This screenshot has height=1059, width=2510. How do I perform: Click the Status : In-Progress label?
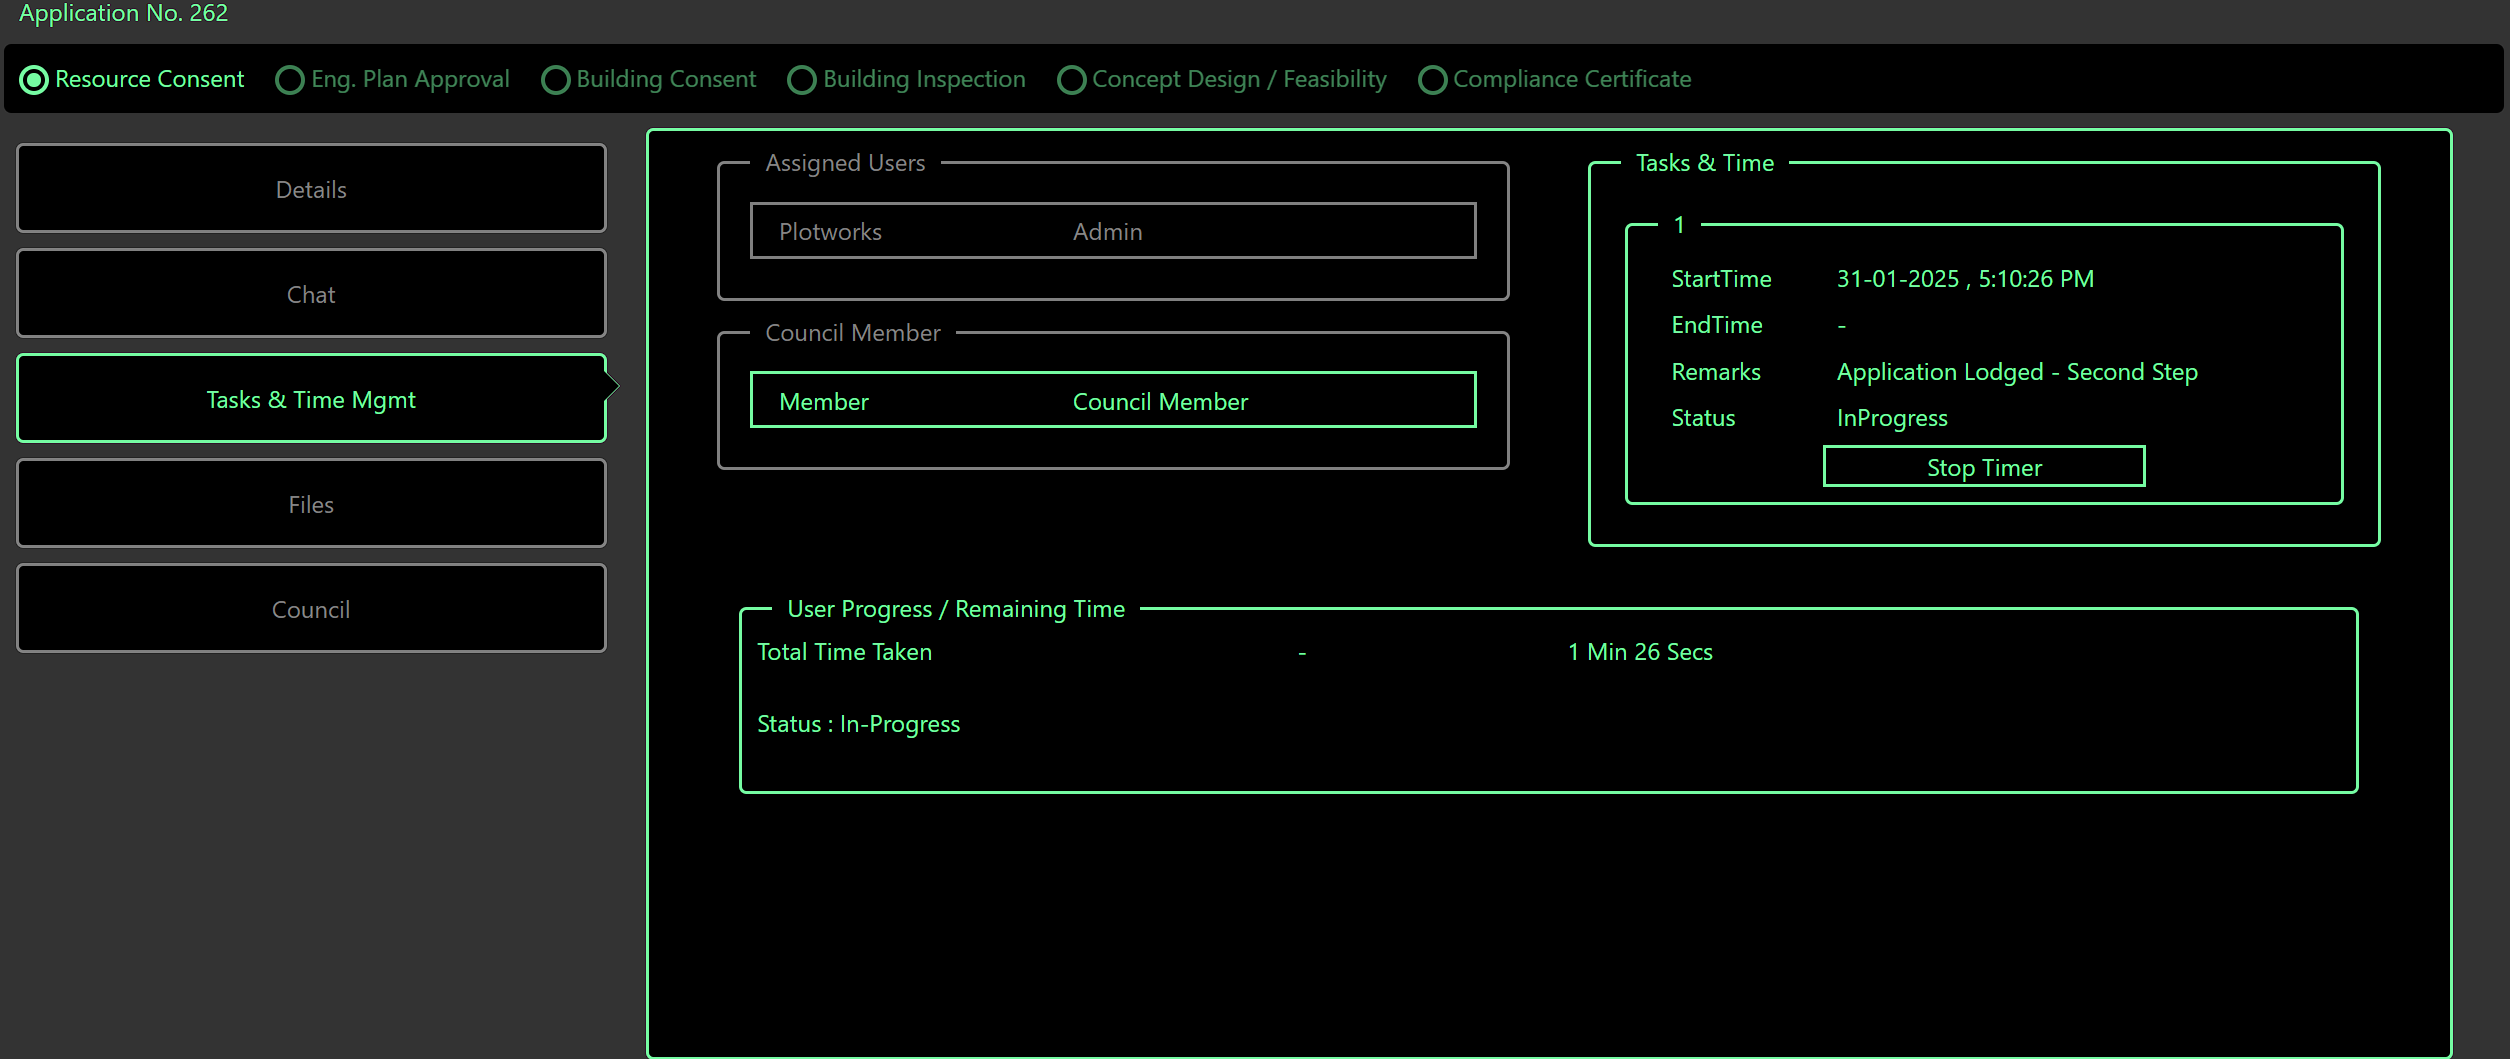click(x=858, y=723)
